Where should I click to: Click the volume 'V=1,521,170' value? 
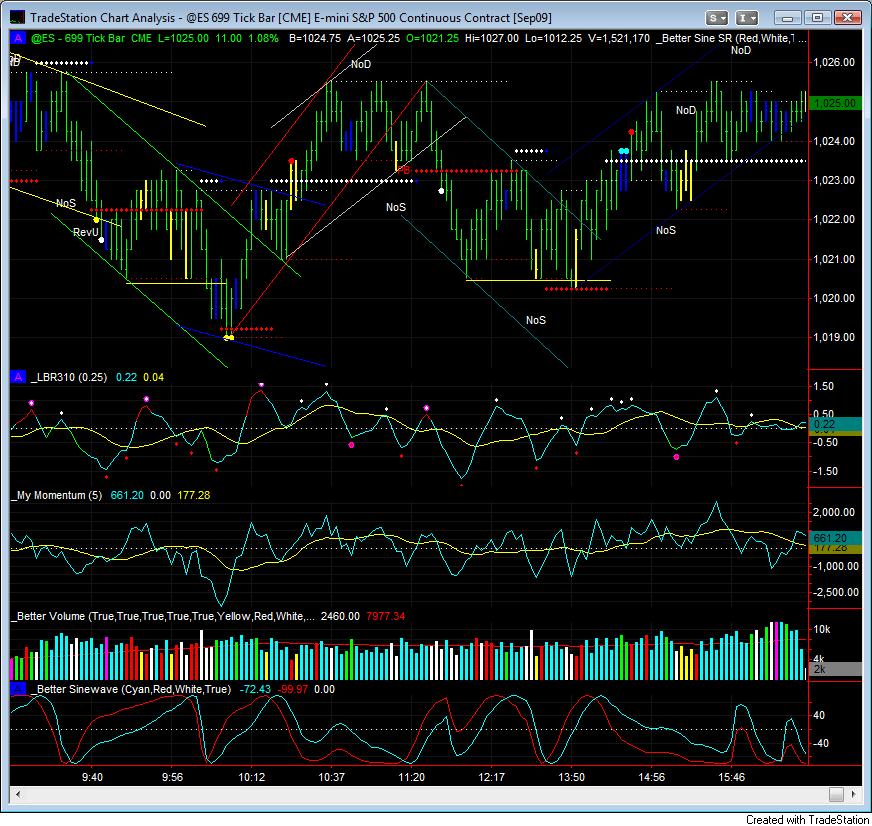click(619, 38)
